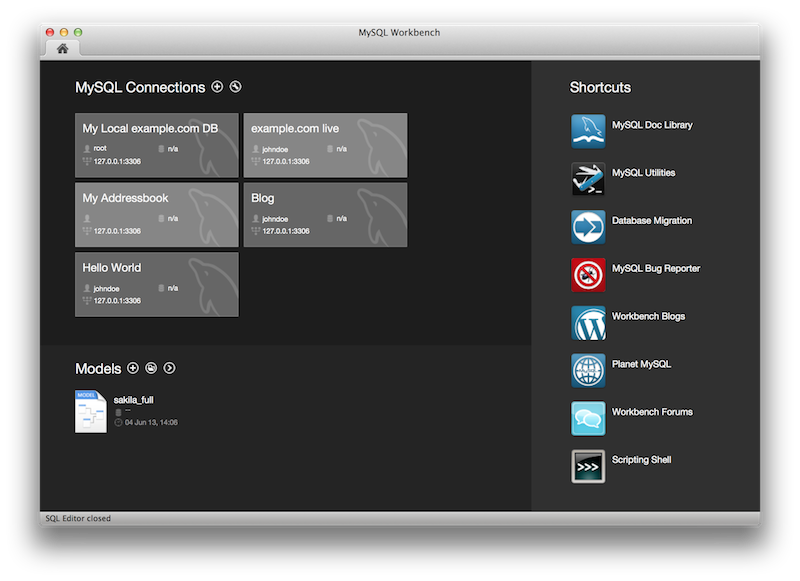The width and height of the screenshot is (800, 581).
Task: Create a new model with plus icon
Action: 133,369
